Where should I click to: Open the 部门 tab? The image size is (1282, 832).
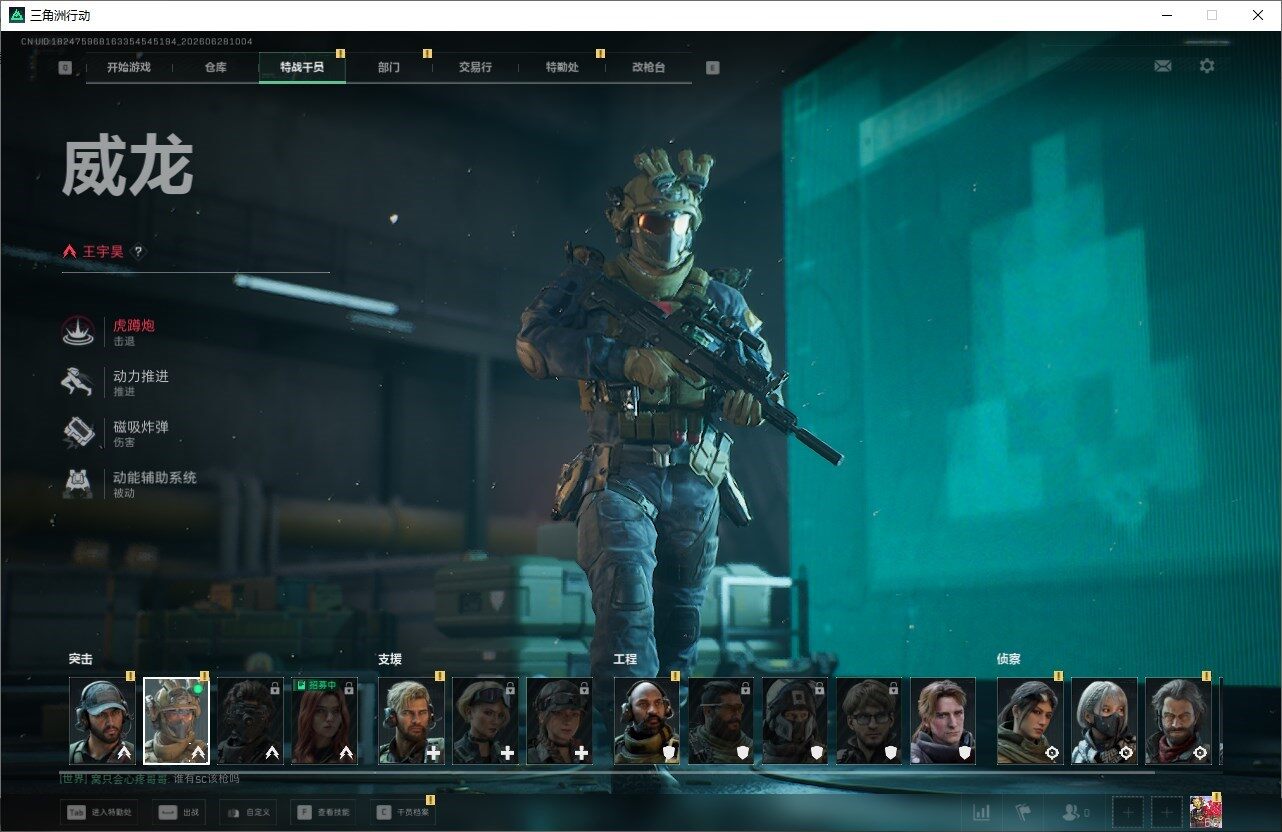(389, 68)
